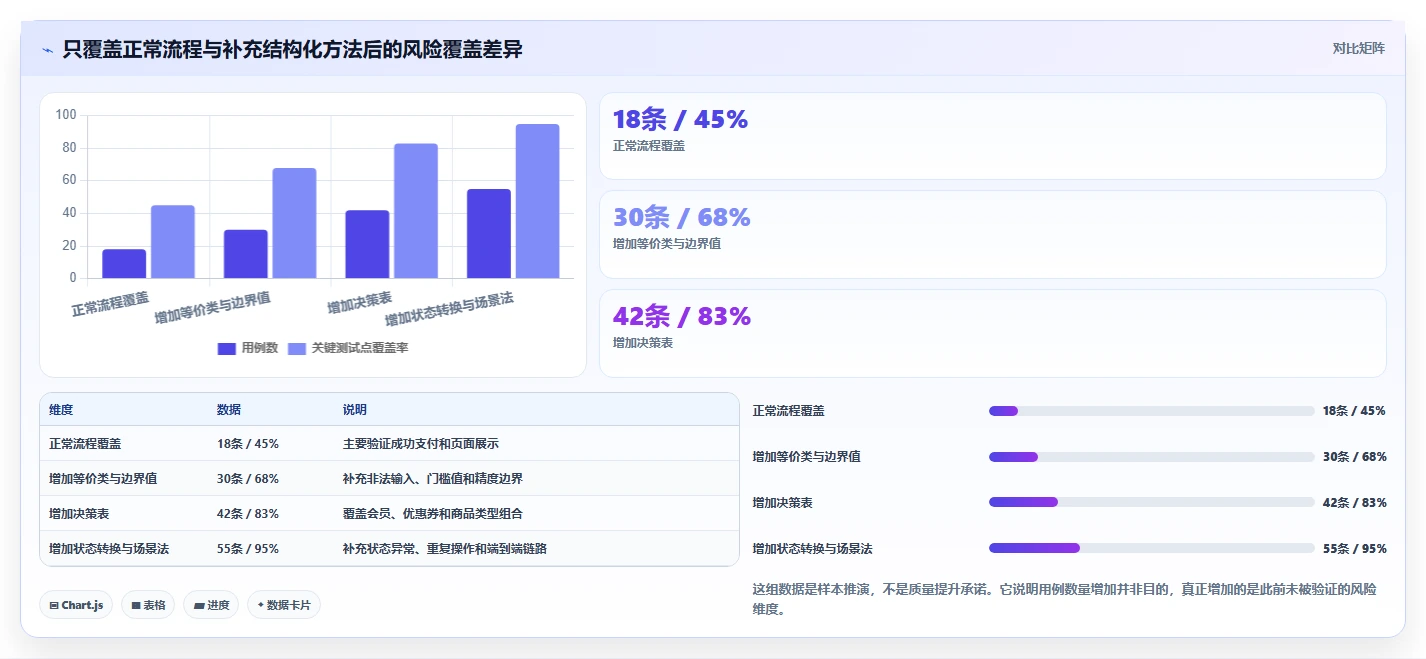
Task: Click table cell 补充非法输入、门槛值和精度边界
Action: [x=432, y=478]
